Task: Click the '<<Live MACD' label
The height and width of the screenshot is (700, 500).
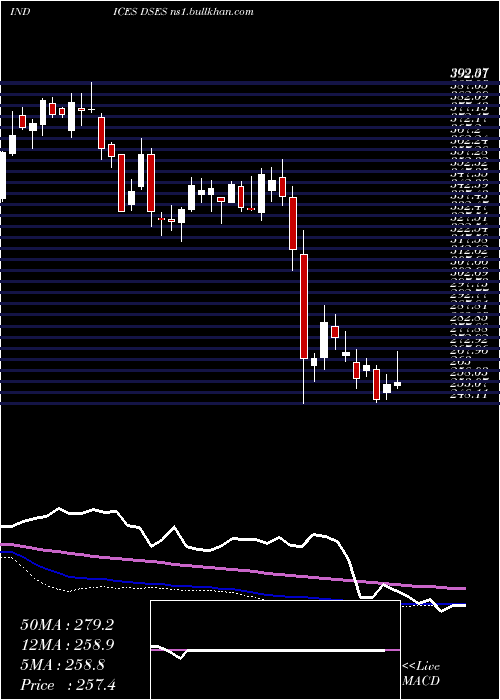Action: pyautogui.click(x=421, y=674)
